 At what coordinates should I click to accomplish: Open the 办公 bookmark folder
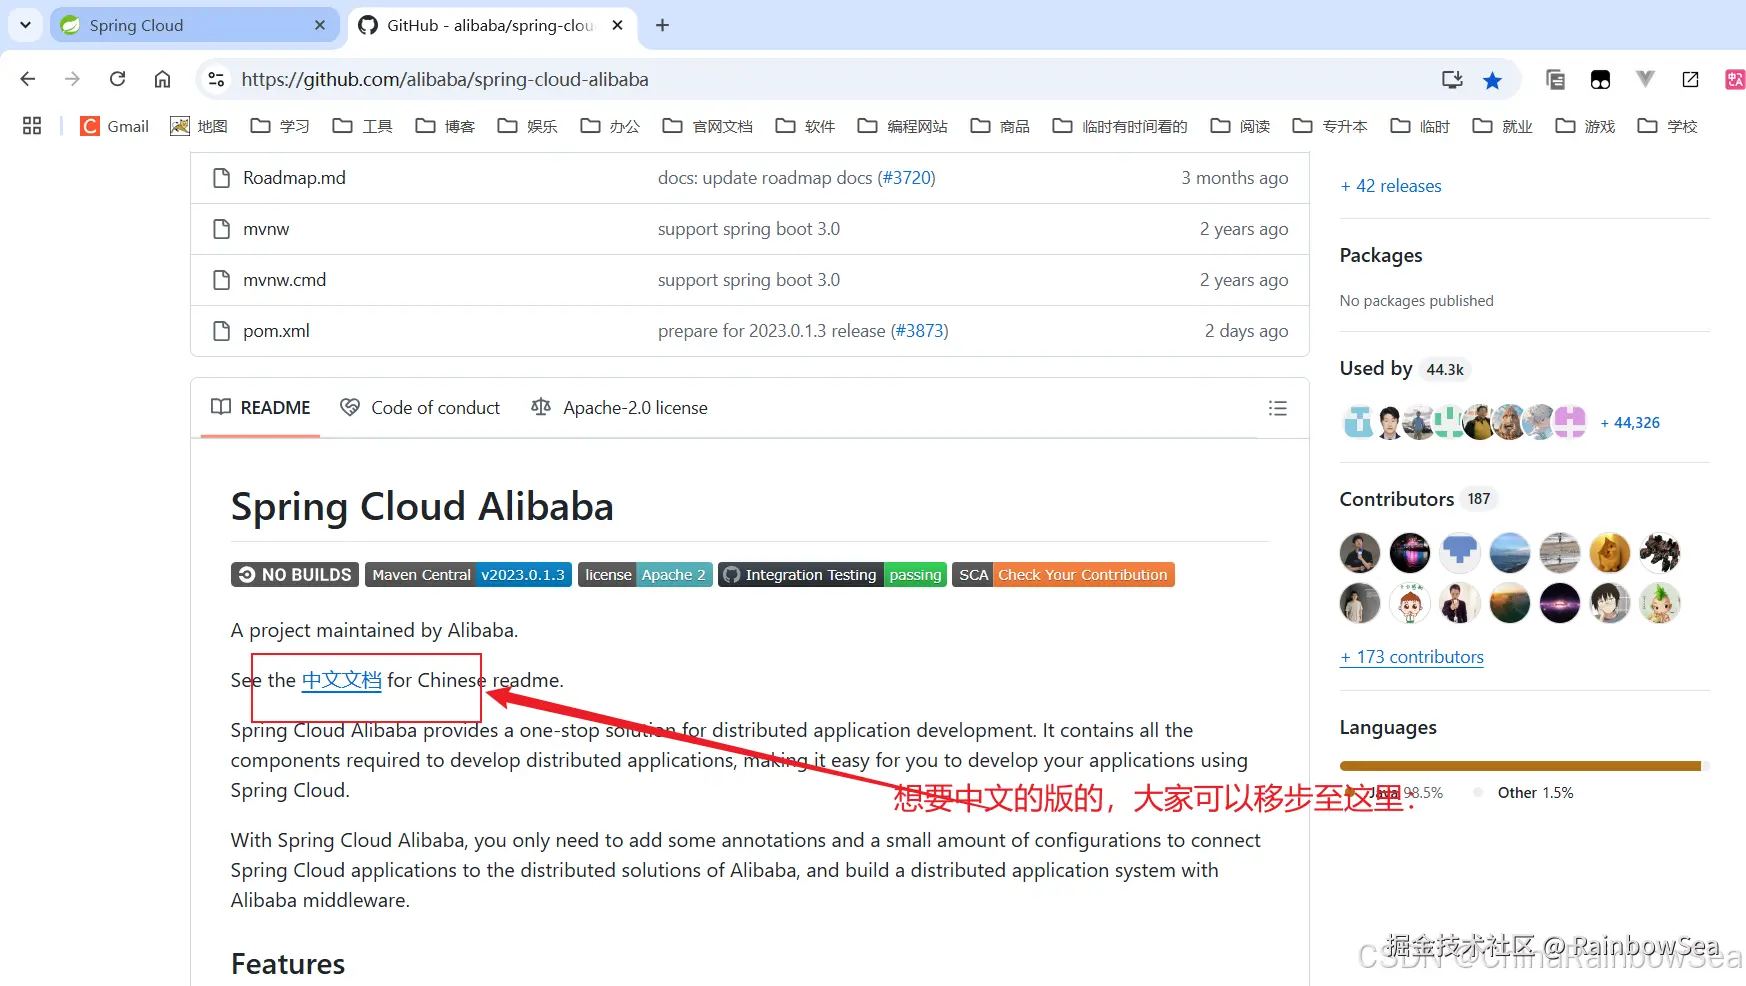[610, 126]
